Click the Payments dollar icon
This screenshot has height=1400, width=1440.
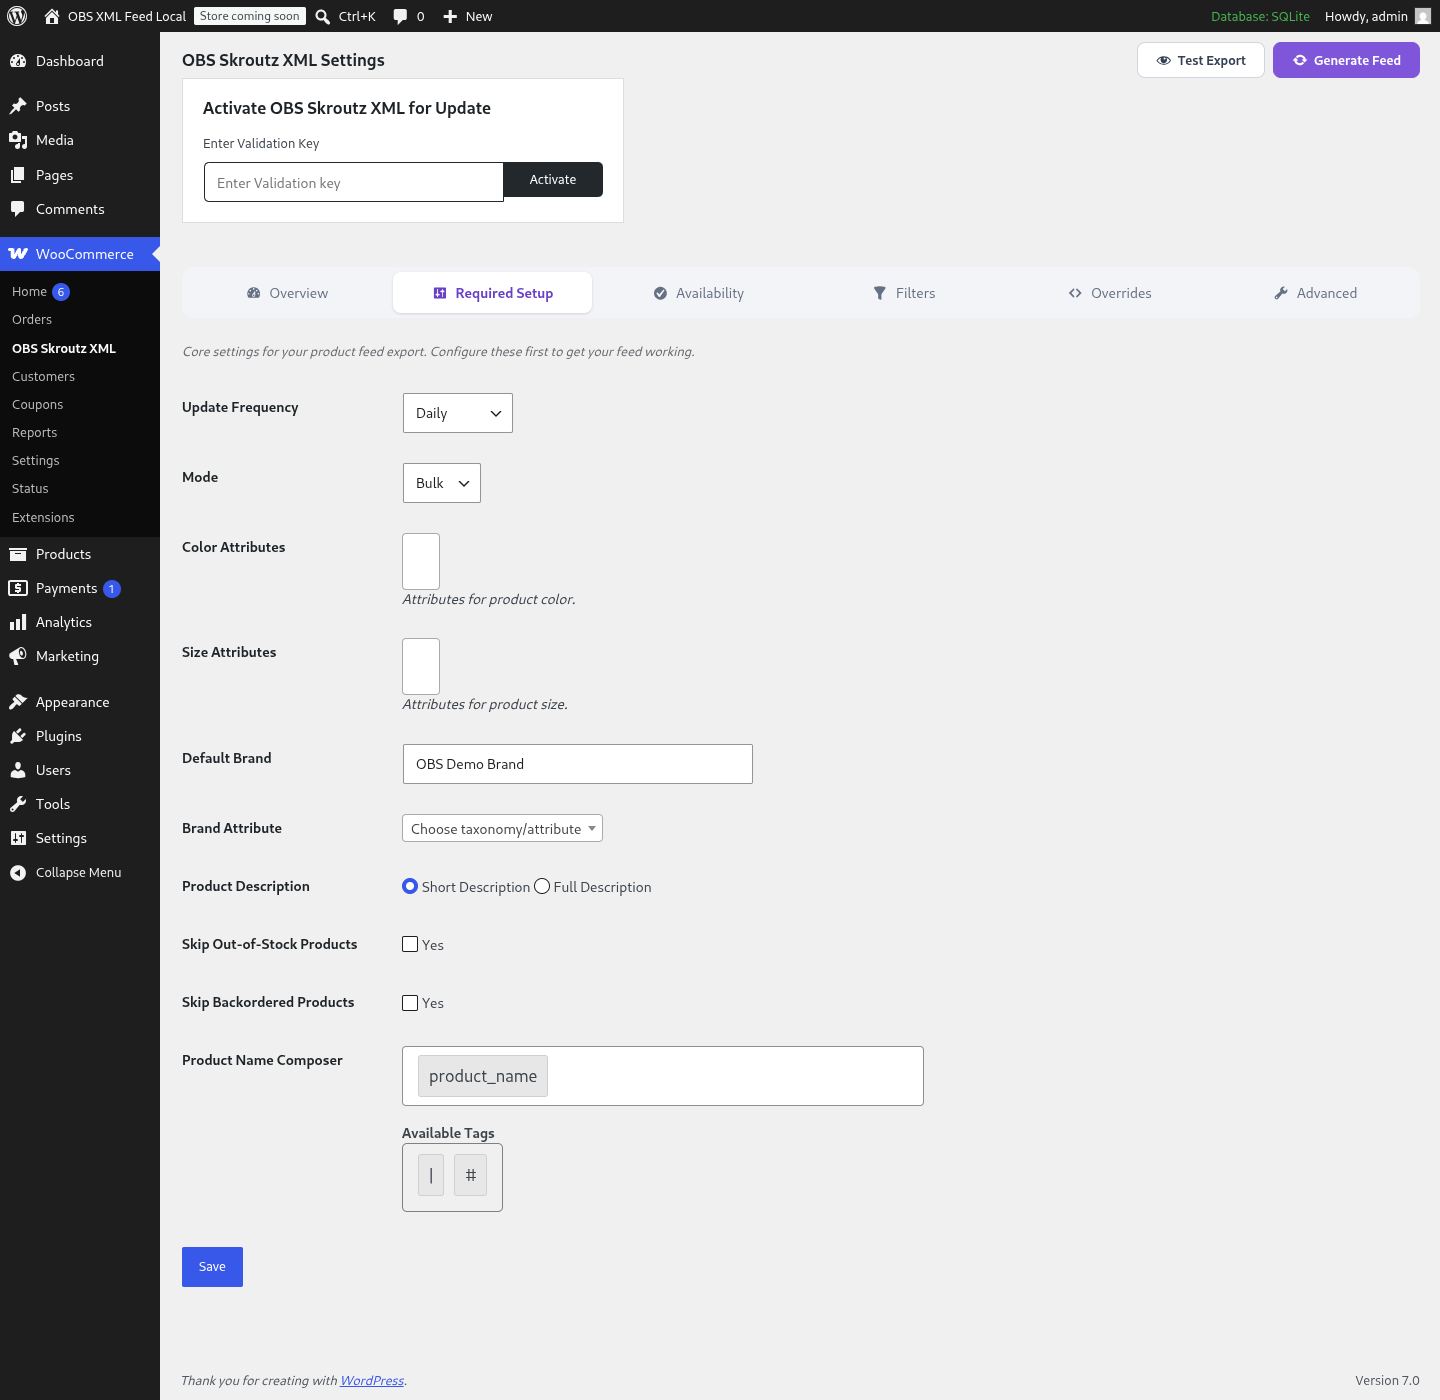pos(18,588)
